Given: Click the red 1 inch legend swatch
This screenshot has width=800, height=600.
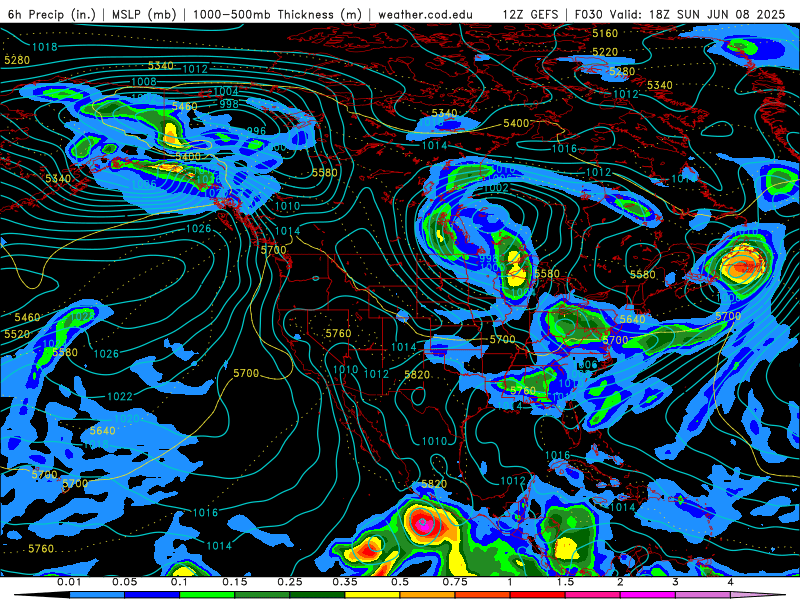Looking at the screenshot, I should tap(538, 595).
